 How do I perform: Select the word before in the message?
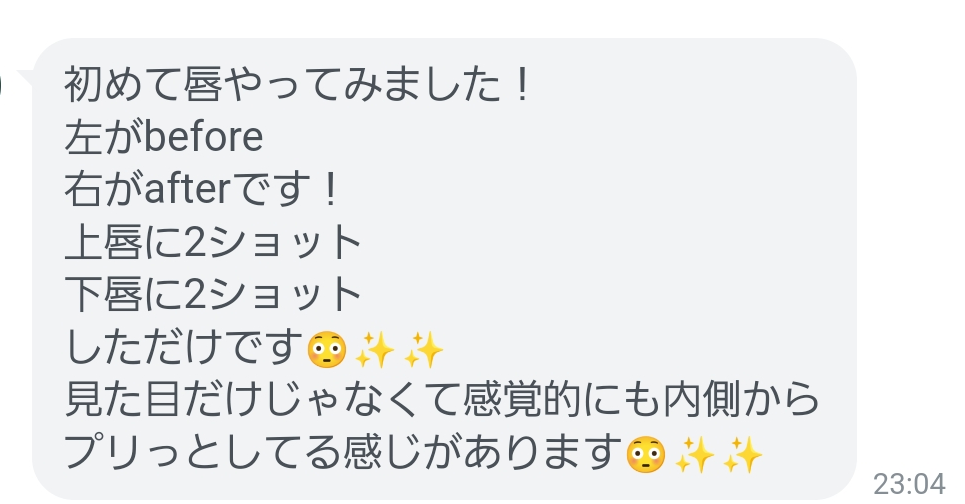coord(203,137)
